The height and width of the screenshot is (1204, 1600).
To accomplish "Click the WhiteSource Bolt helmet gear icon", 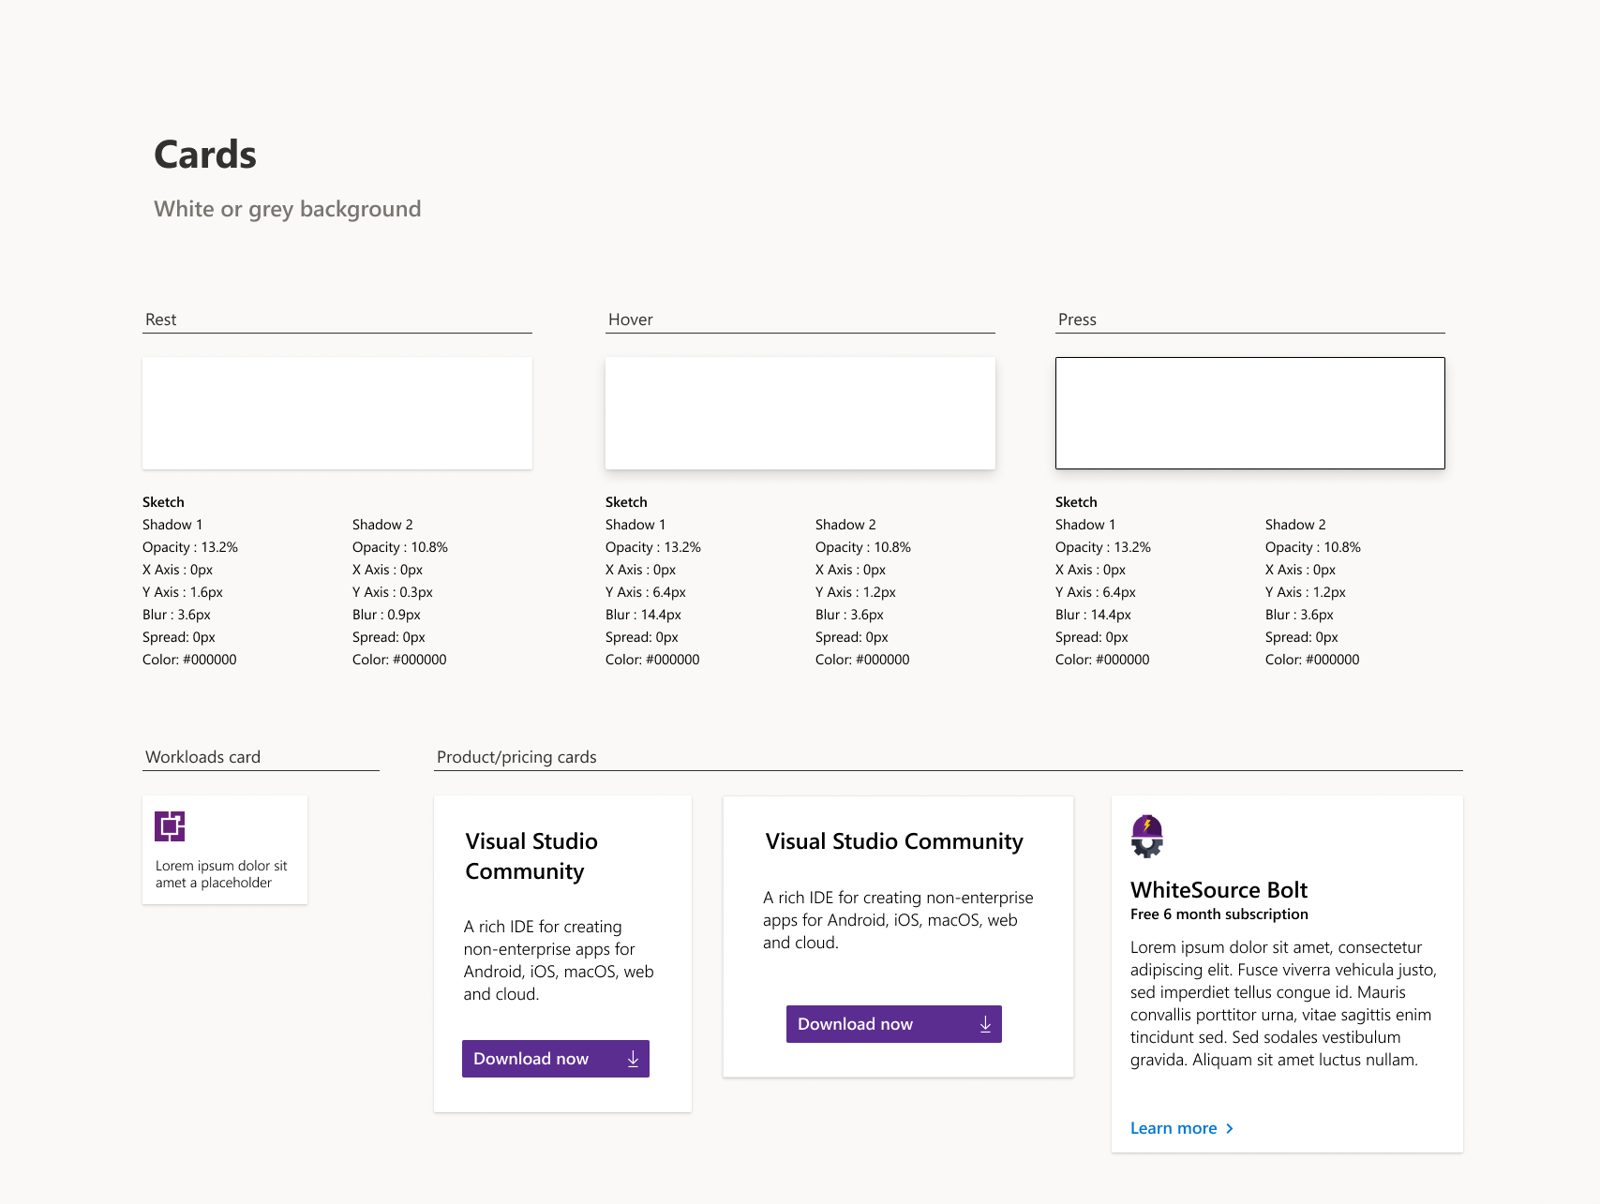I will coord(1147,837).
